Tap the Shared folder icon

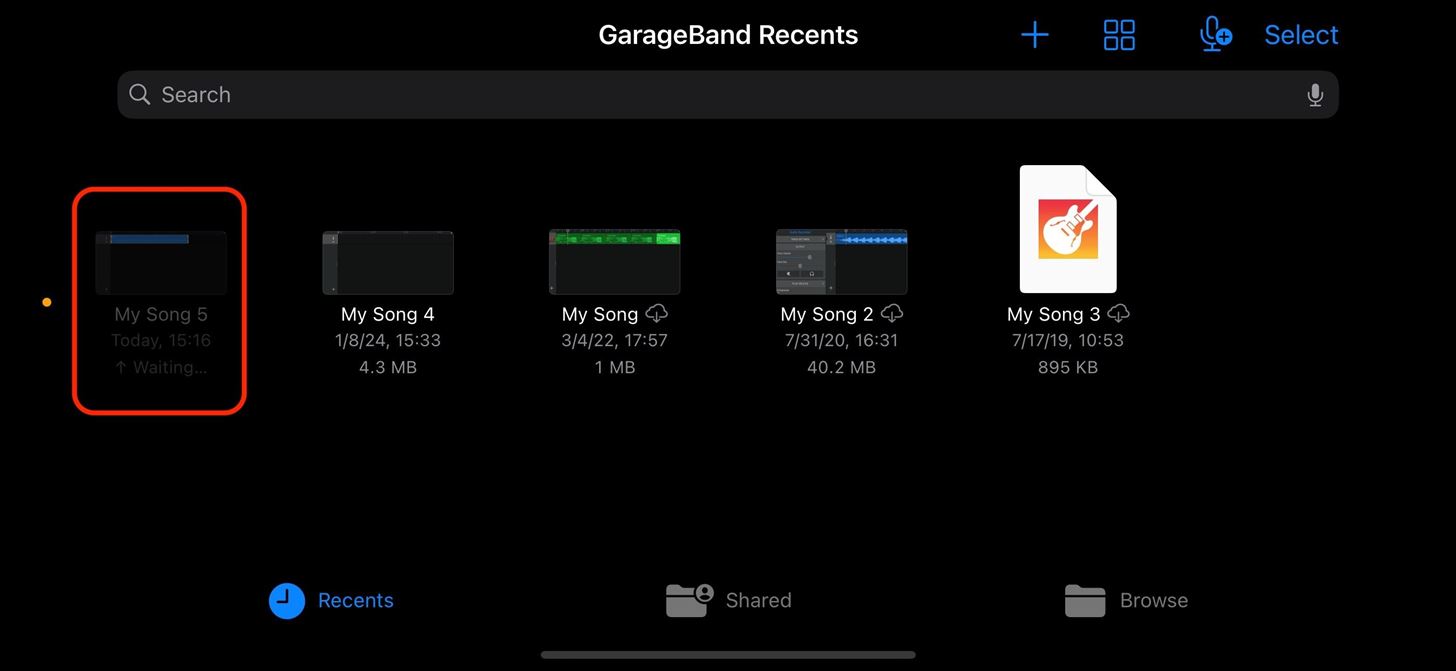click(x=690, y=600)
